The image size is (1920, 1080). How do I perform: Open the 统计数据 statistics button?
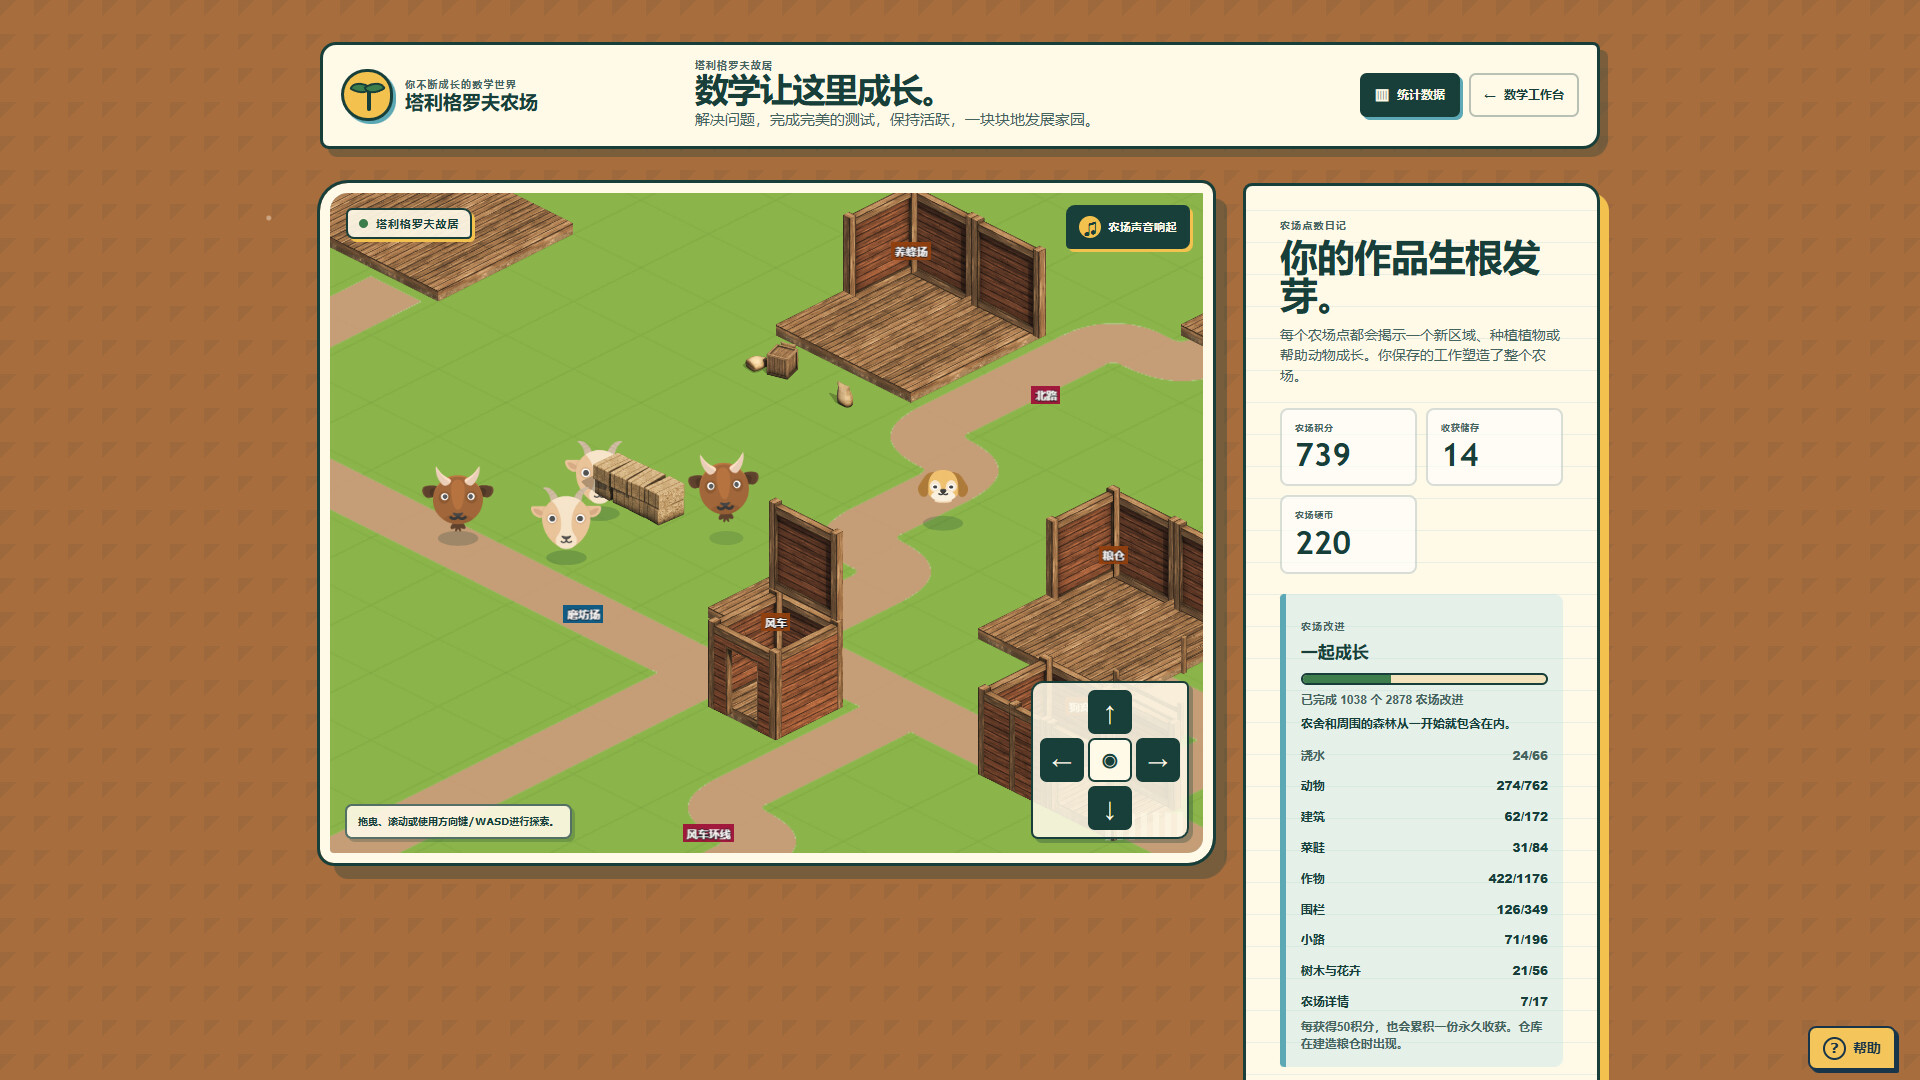(1410, 95)
